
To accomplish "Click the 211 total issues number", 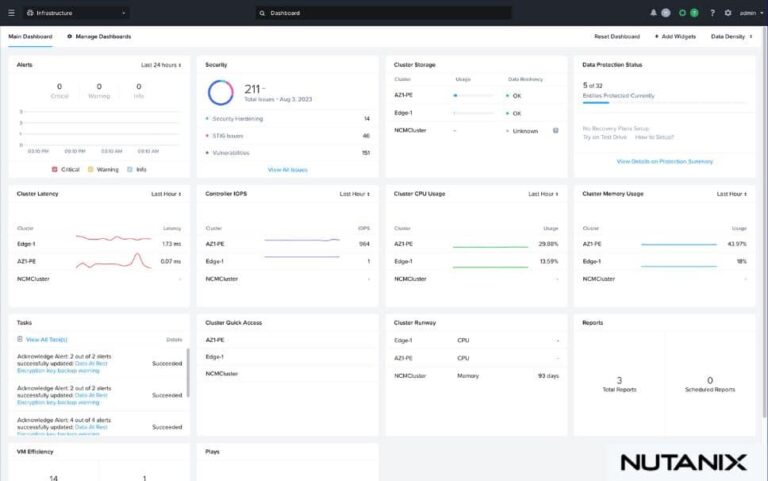I will tap(252, 89).
